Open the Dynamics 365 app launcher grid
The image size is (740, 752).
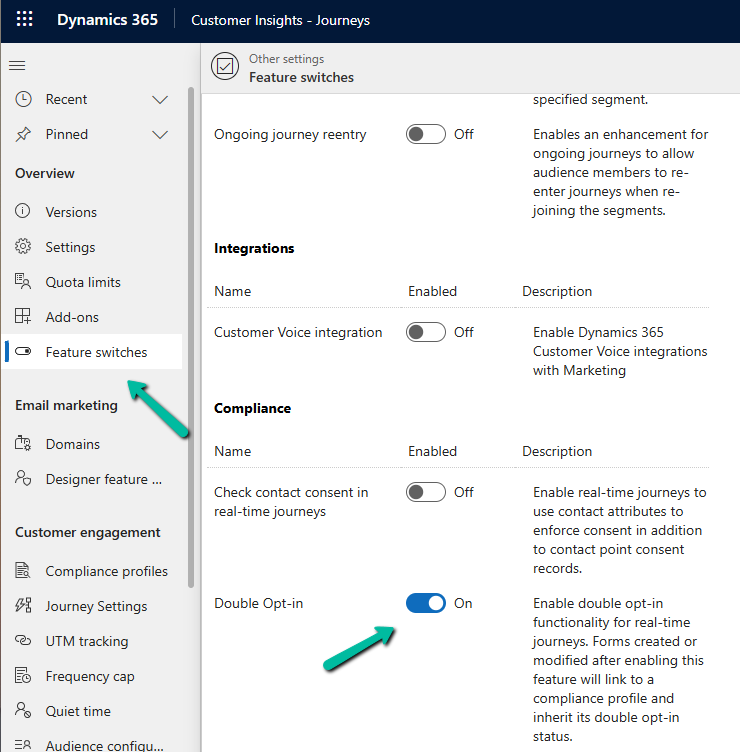[x=25, y=20]
